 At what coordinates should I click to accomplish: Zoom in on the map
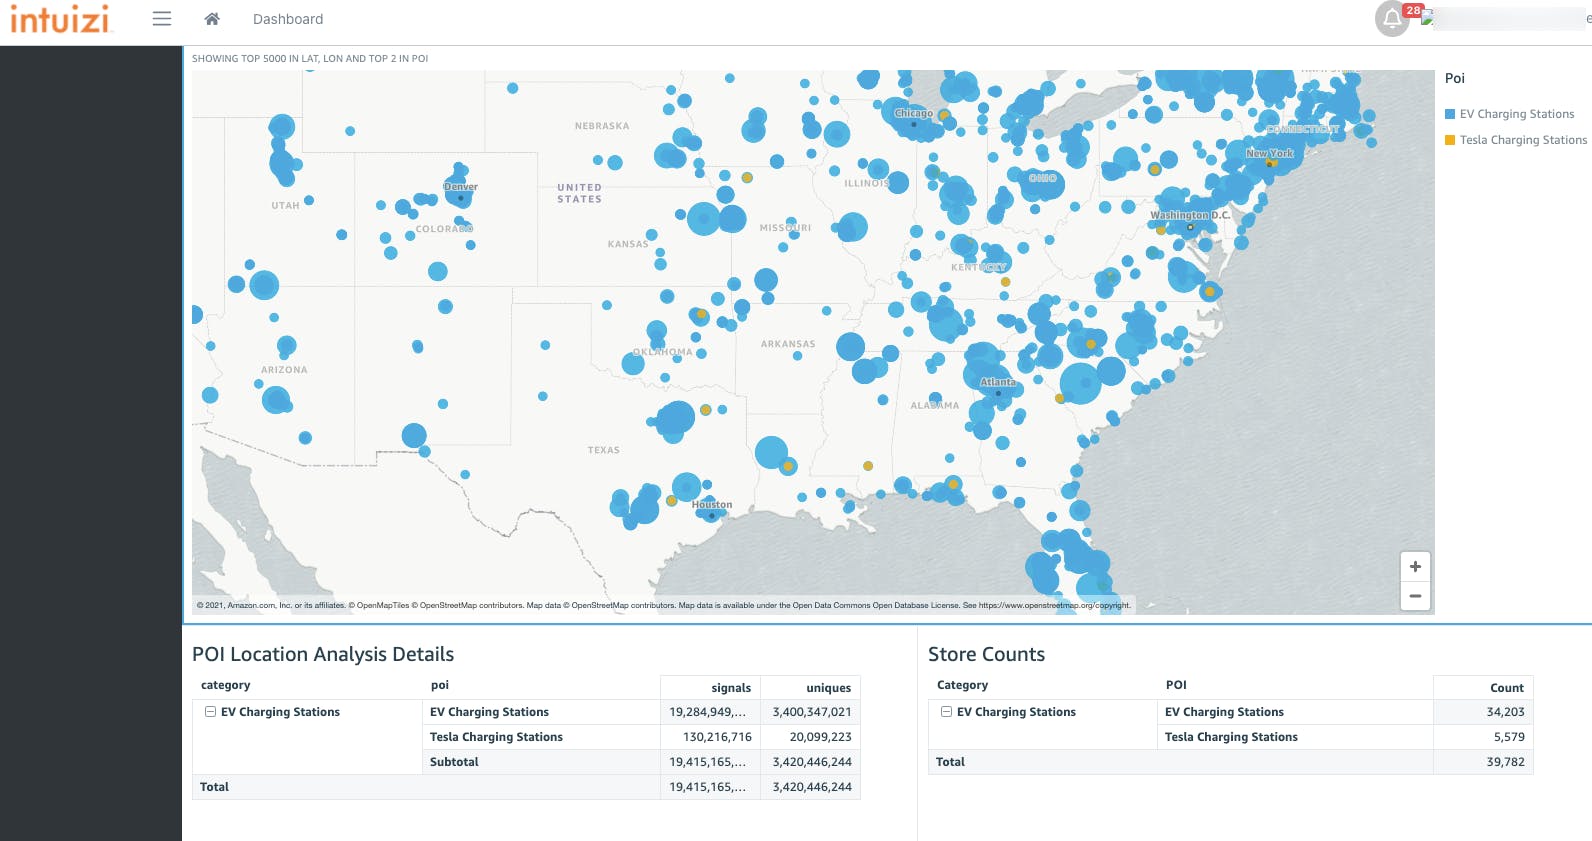click(1415, 567)
